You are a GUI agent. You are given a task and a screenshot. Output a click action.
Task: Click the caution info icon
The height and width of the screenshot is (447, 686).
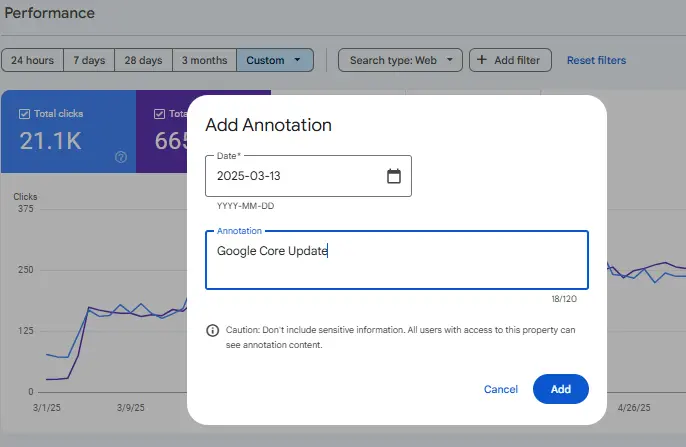tap(212, 330)
